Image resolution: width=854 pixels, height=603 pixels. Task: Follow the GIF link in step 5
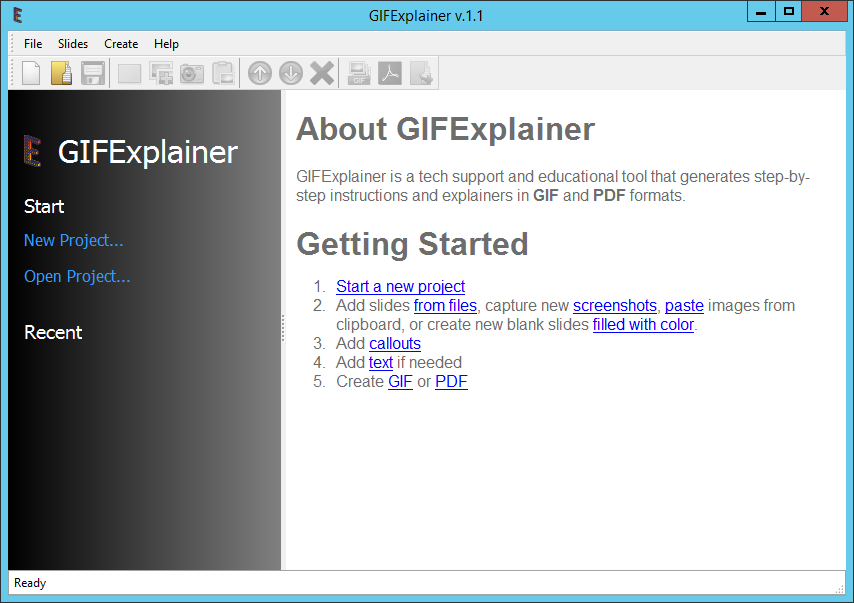coord(400,382)
